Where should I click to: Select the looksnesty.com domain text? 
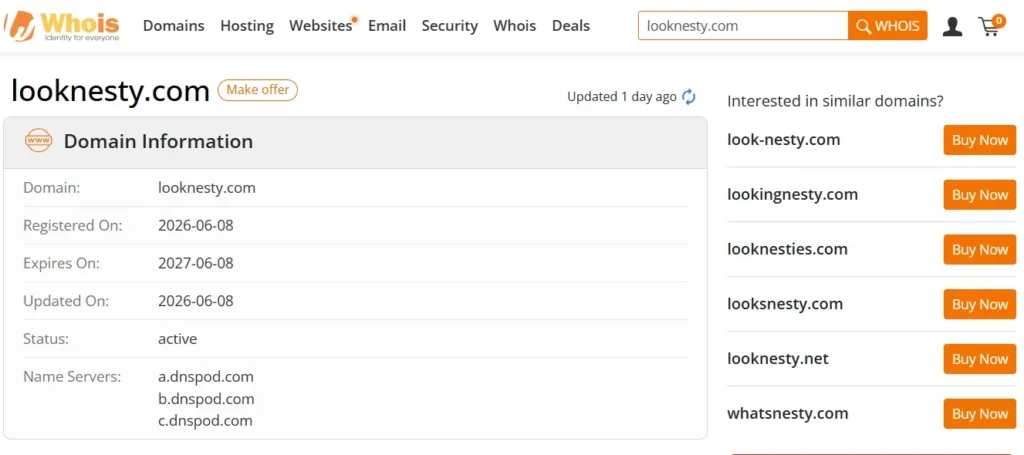[x=785, y=304]
